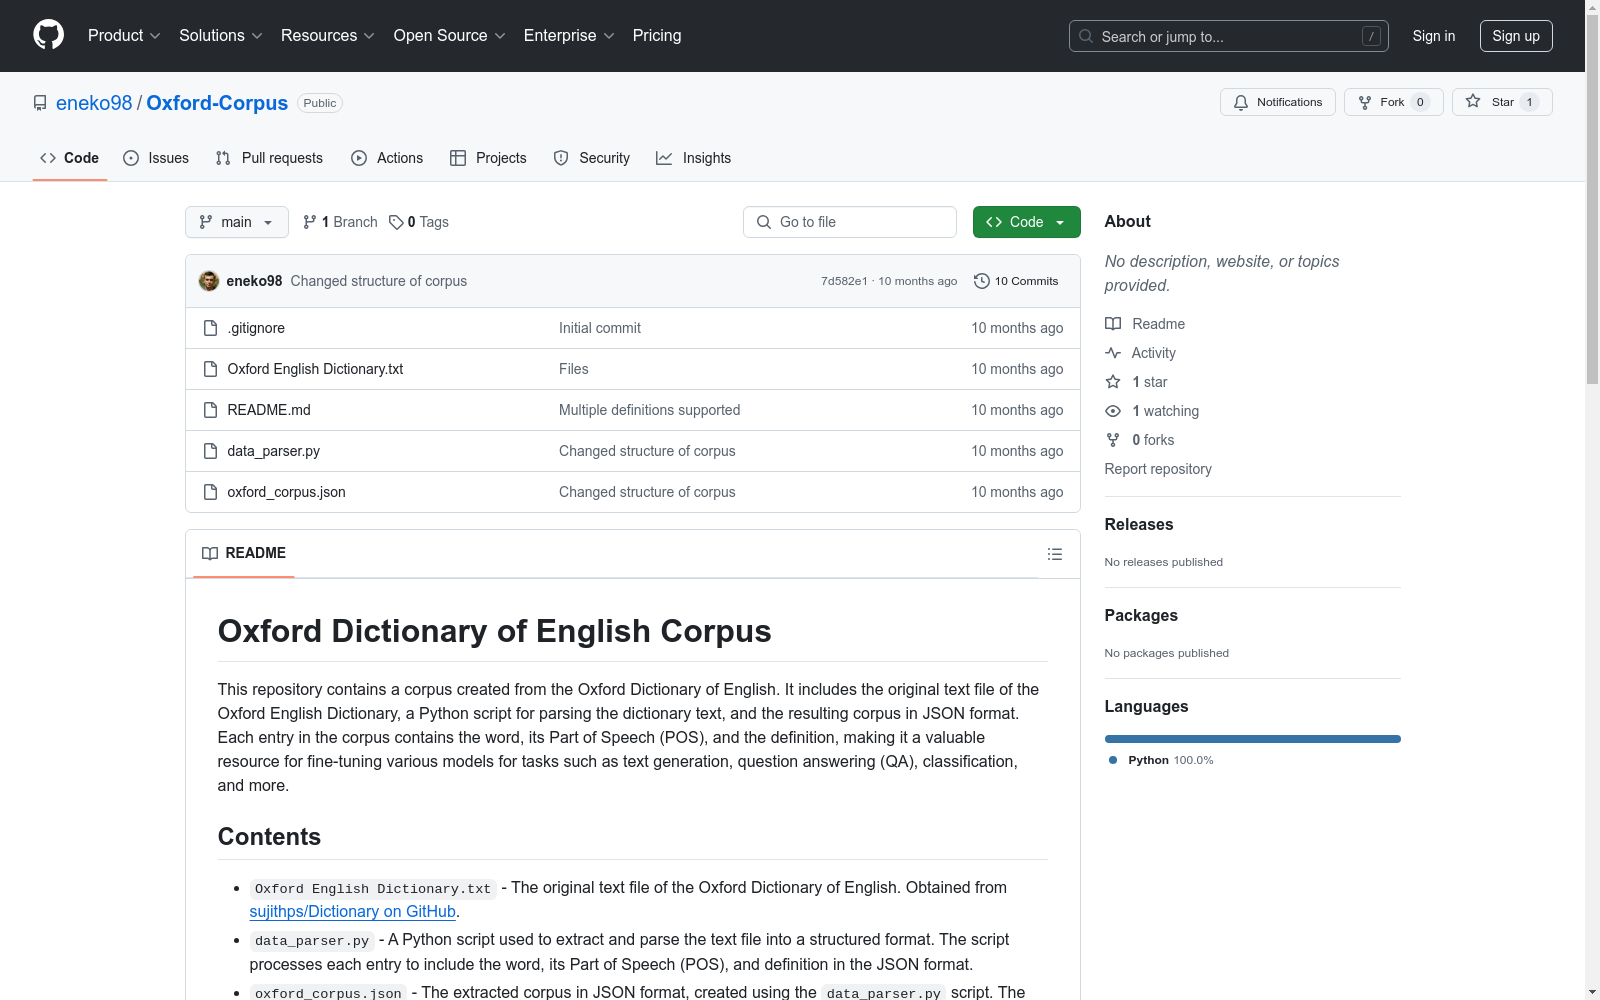Click the pulse icon next to Activity
The image size is (1600, 1000).
(1113, 353)
